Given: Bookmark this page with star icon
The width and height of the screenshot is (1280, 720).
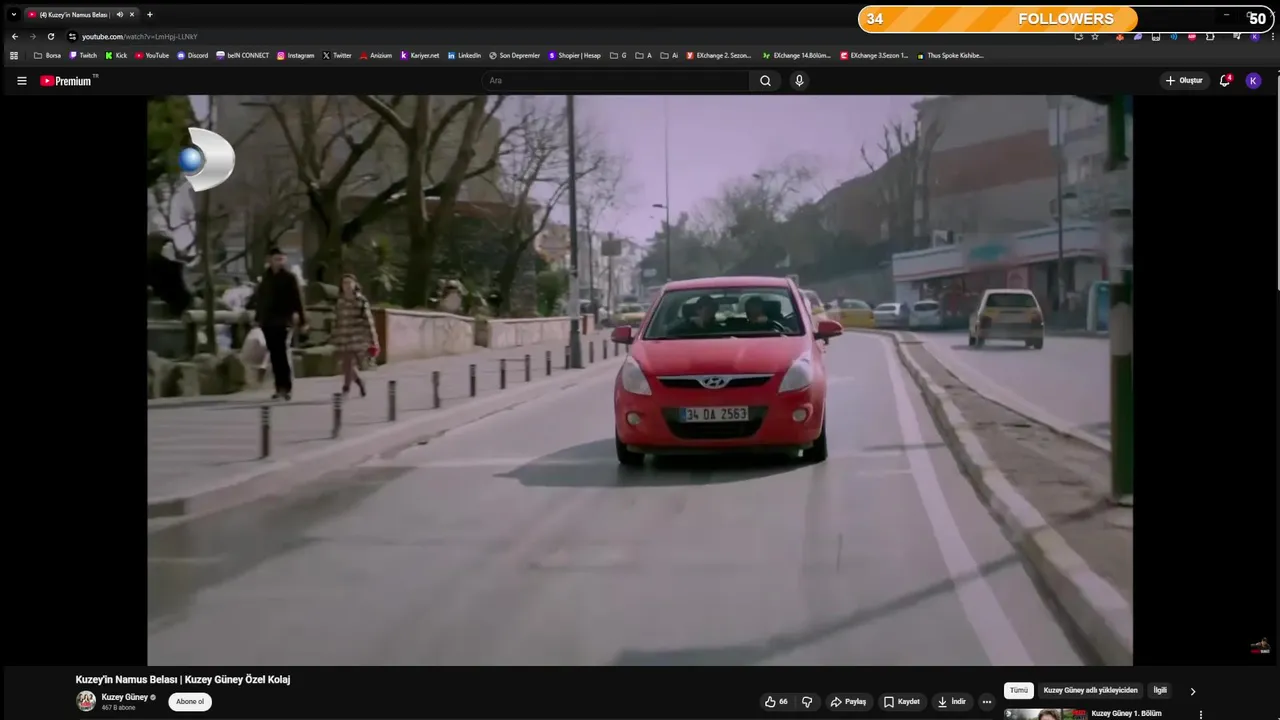Looking at the screenshot, I should (1095, 36).
